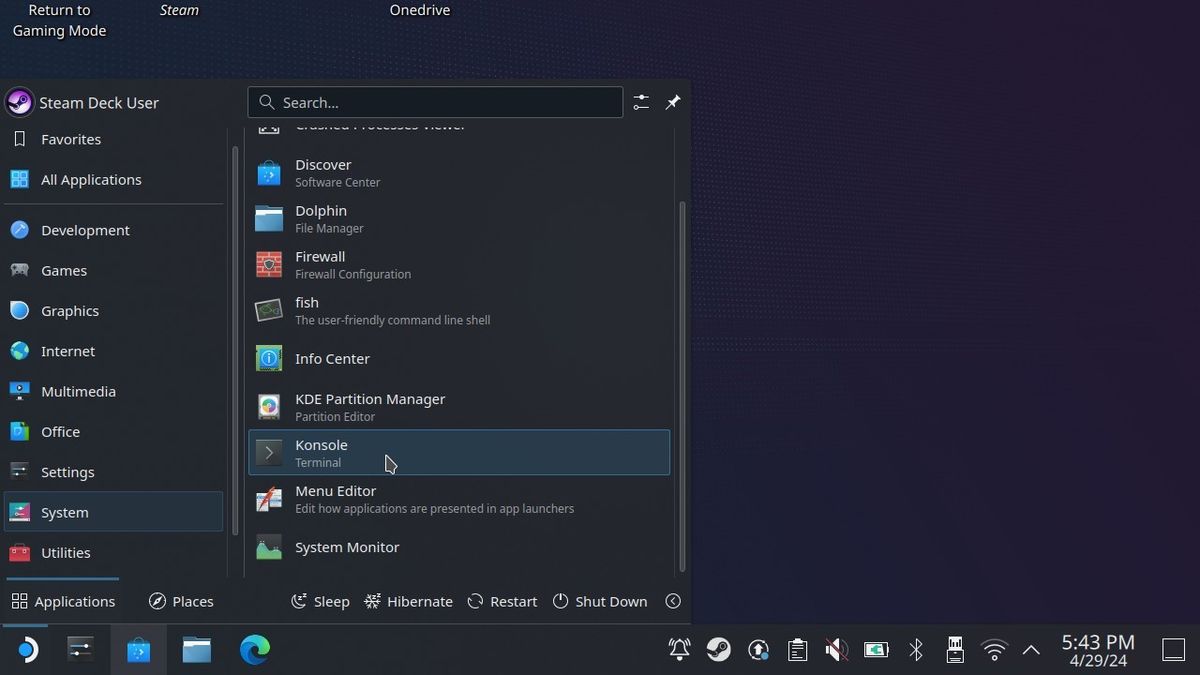
Task: Click Return to Gaming Mode shortcut
Action: pyautogui.click(x=59, y=22)
